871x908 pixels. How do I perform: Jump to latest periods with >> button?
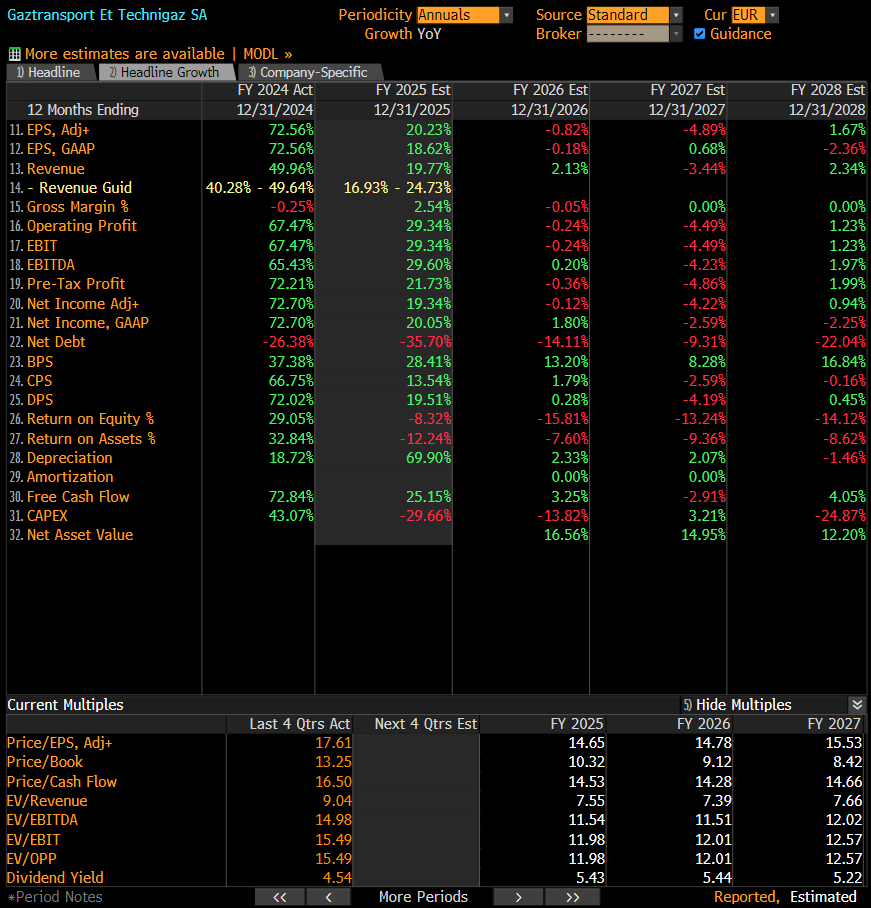572,897
